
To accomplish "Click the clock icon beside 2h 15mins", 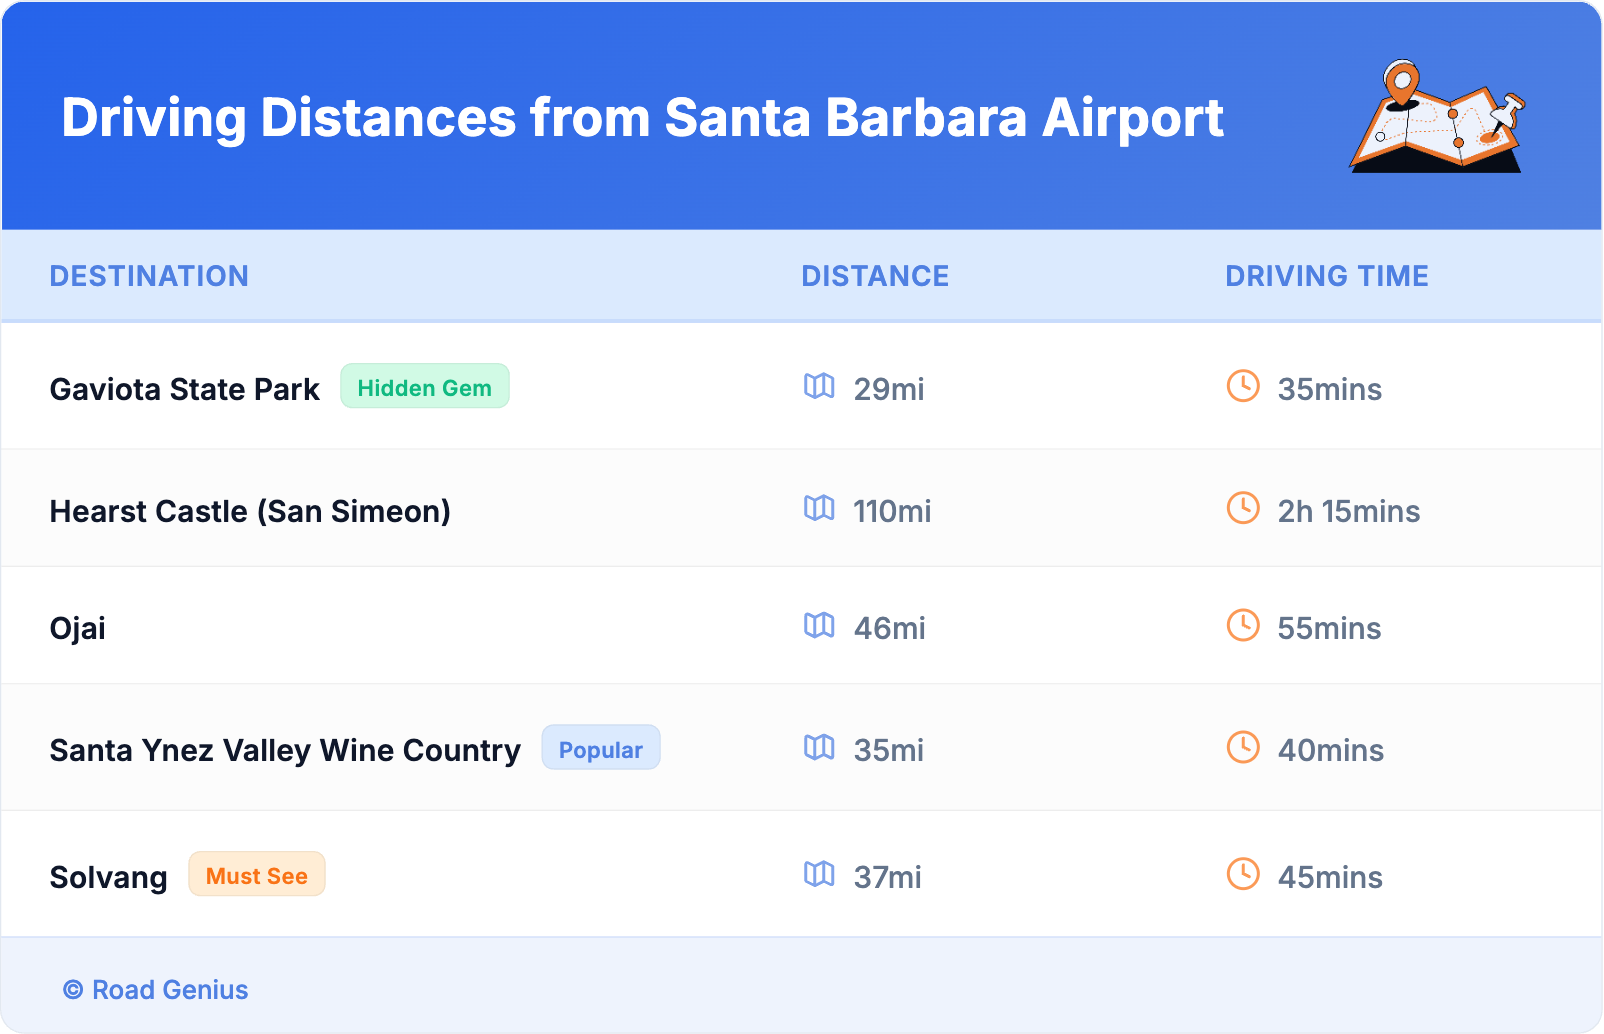I will click(1243, 508).
